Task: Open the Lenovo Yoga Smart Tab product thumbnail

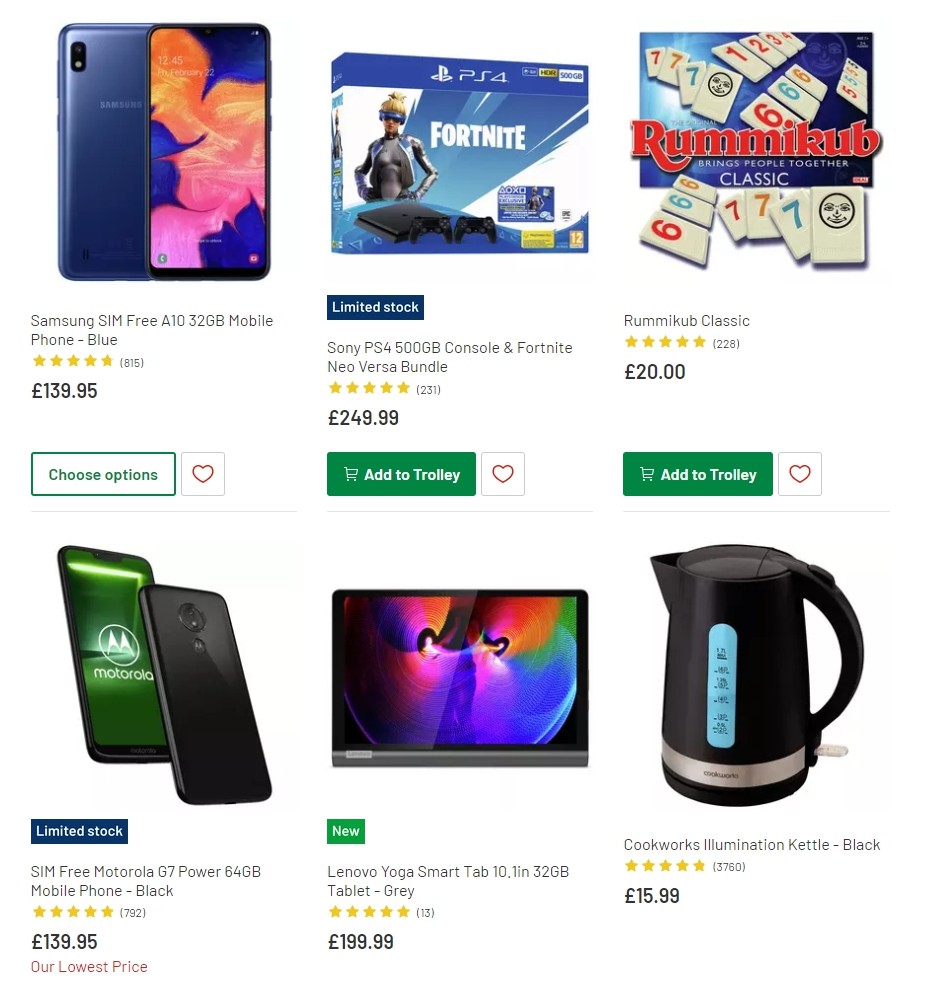Action: click(x=459, y=675)
